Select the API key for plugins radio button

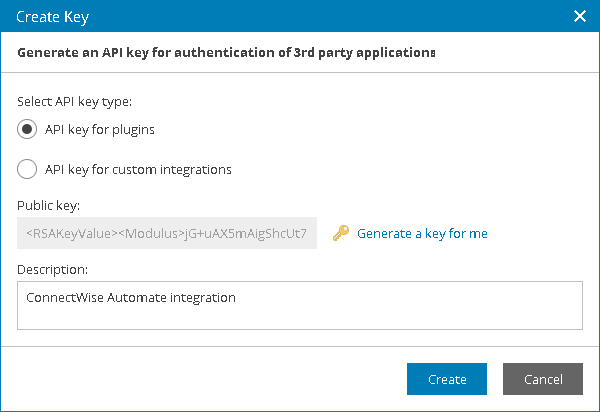(28, 129)
